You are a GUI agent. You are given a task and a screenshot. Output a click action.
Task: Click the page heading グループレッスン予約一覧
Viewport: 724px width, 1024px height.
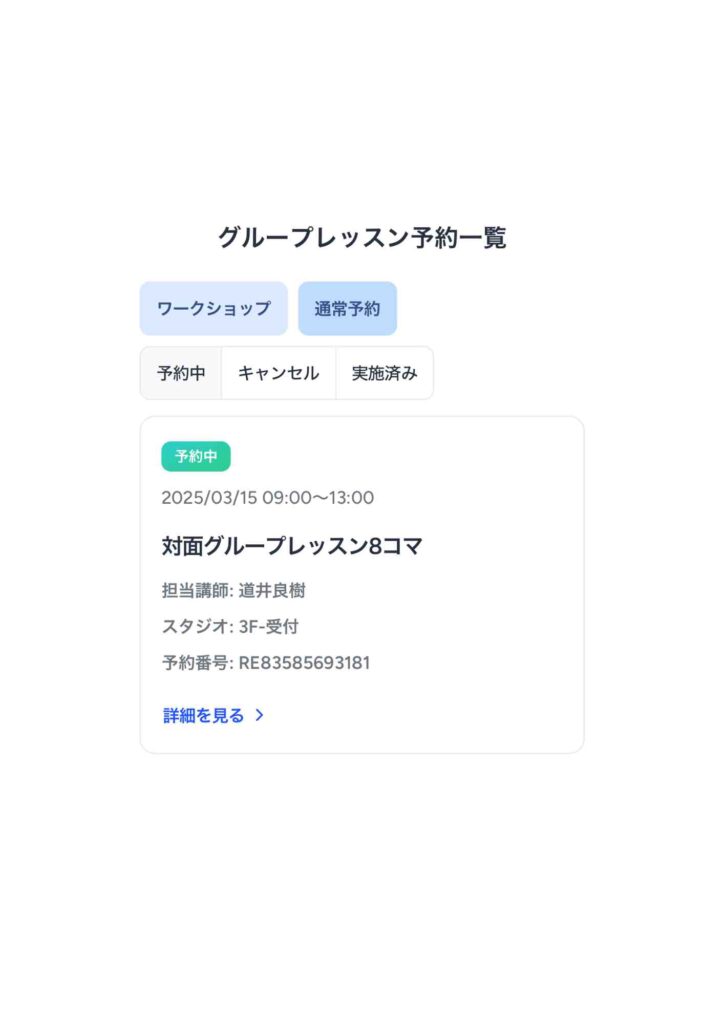(x=362, y=237)
